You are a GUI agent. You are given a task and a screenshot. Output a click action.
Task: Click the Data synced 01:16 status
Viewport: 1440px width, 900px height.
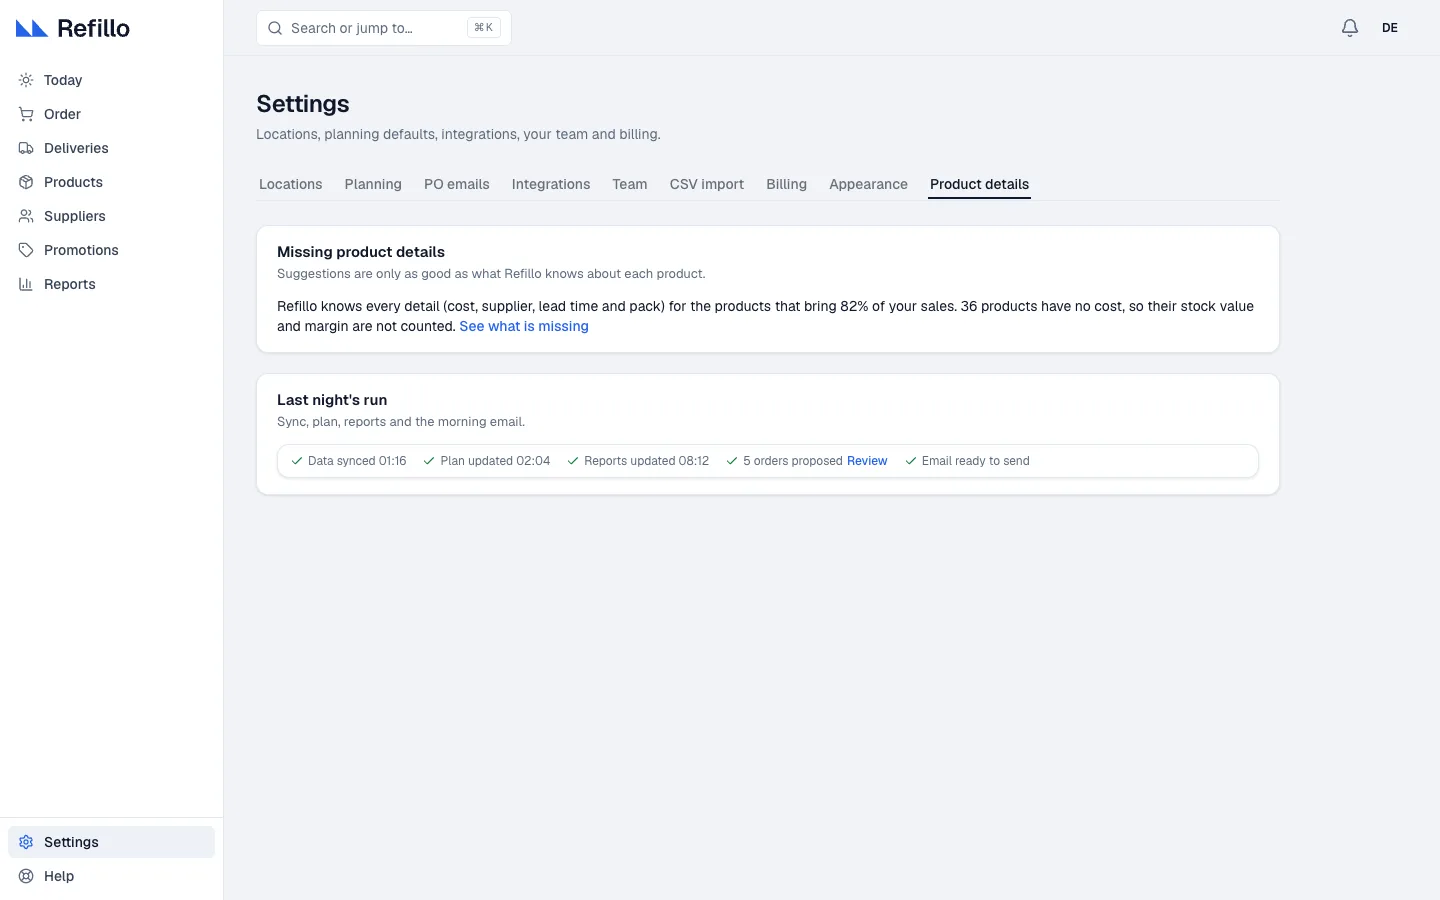coord(349,461)
